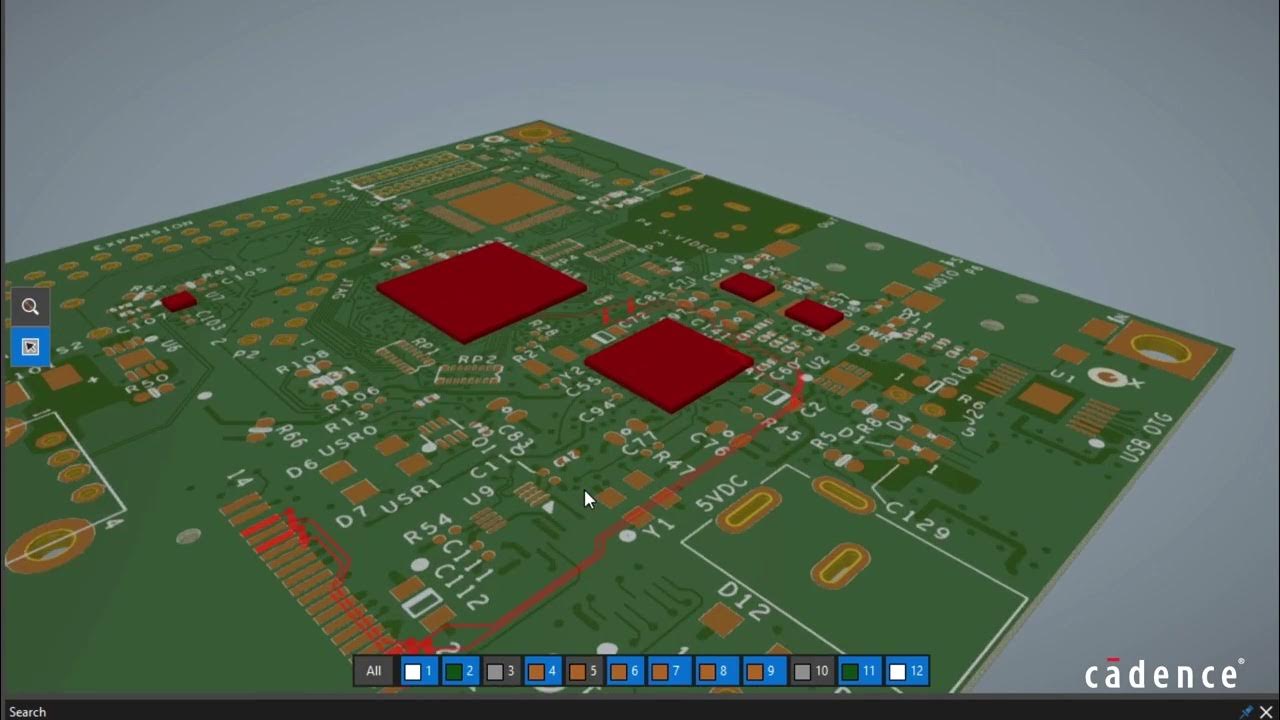Enable gray layer 10
This screenshot has width=1280, height=720.
(811, 671)
